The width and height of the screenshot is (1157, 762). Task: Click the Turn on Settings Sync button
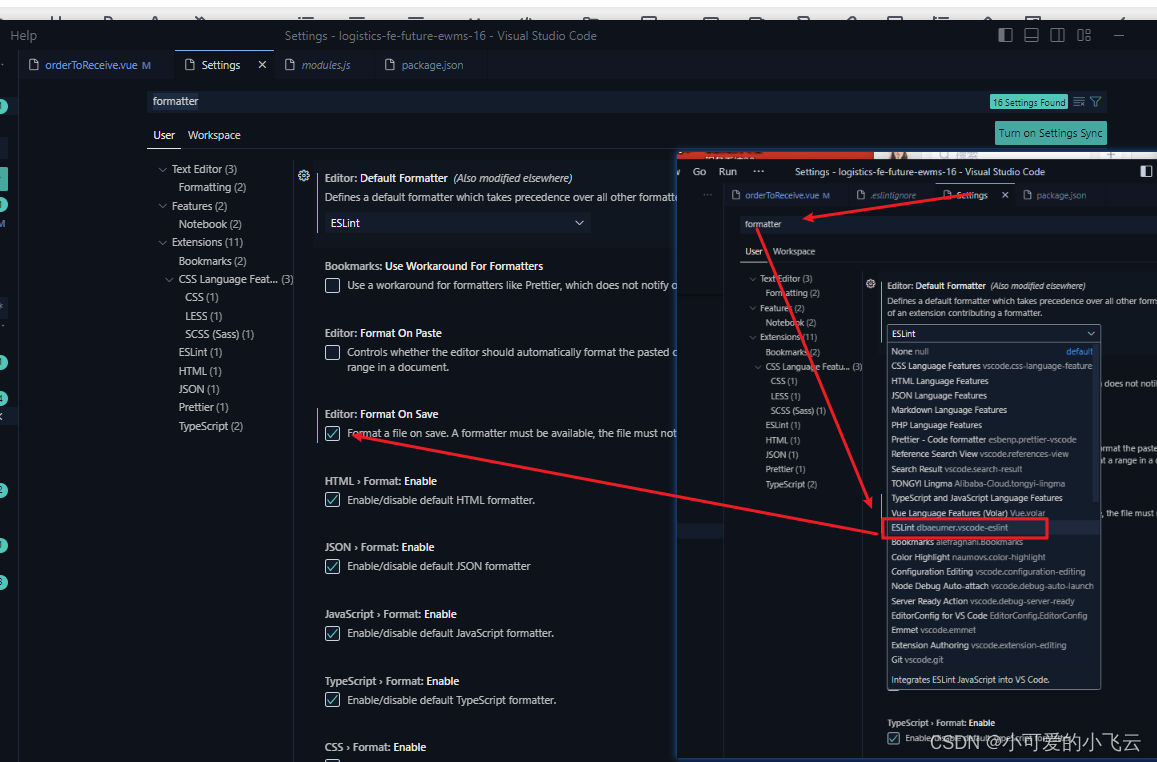click(1050, 132)
